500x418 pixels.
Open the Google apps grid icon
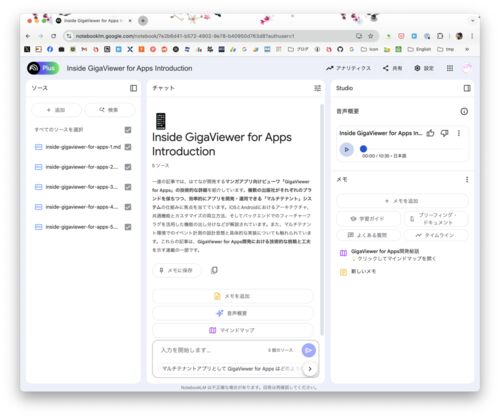pyautogui.click(x=450, y=68)
